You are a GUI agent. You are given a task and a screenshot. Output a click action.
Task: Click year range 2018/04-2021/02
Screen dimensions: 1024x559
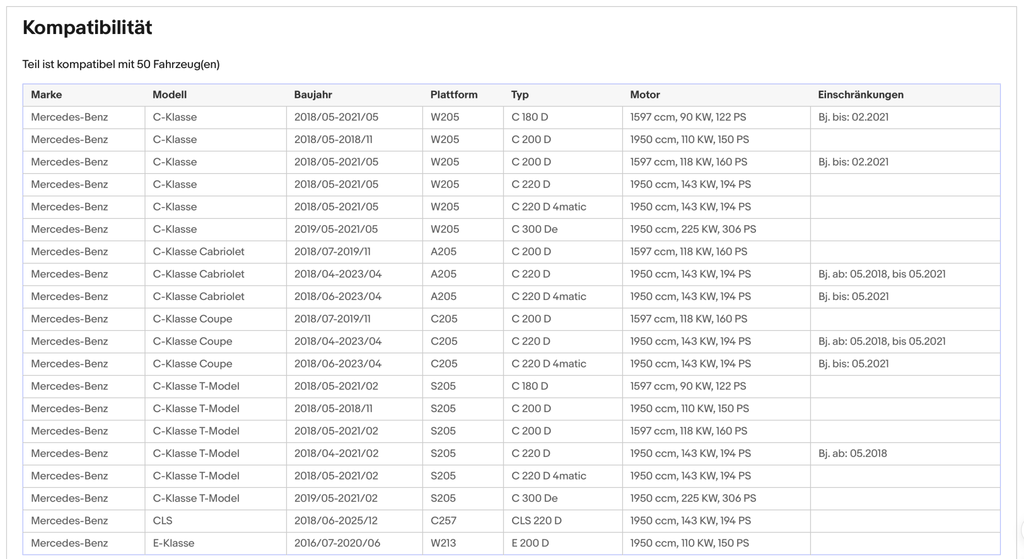[x=336, y=453]
